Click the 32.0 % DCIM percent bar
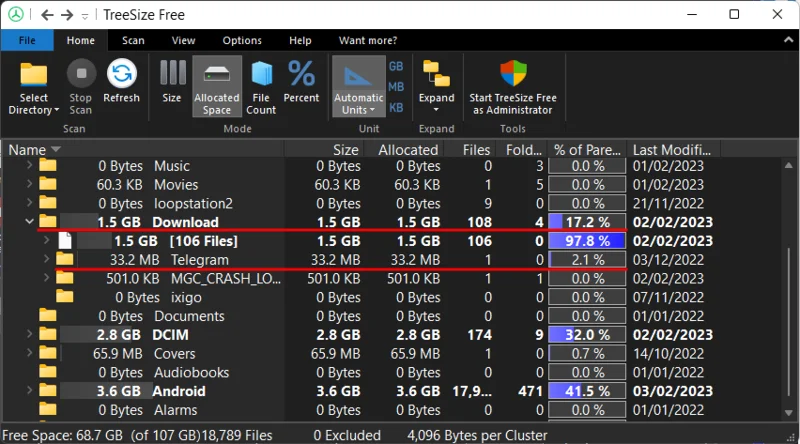 click(587, 334)
